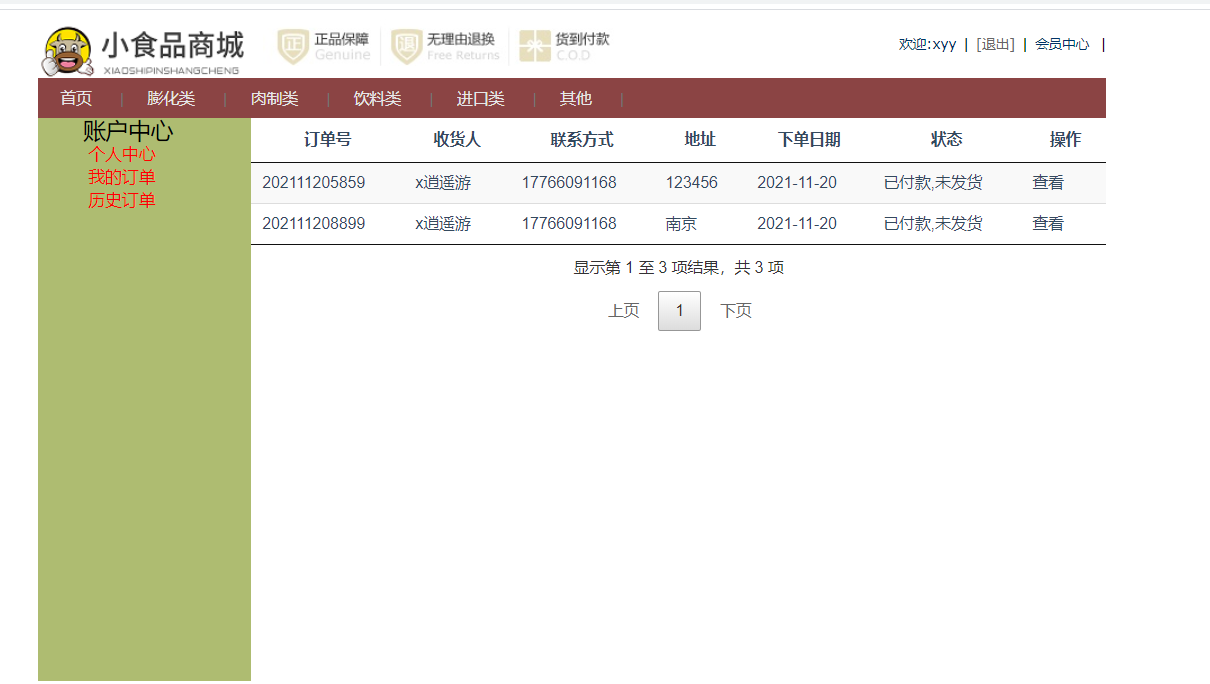Click recipient x逍遥游 in order 202111205859 row
1210x684 pixels.
(x=443, y=183)
